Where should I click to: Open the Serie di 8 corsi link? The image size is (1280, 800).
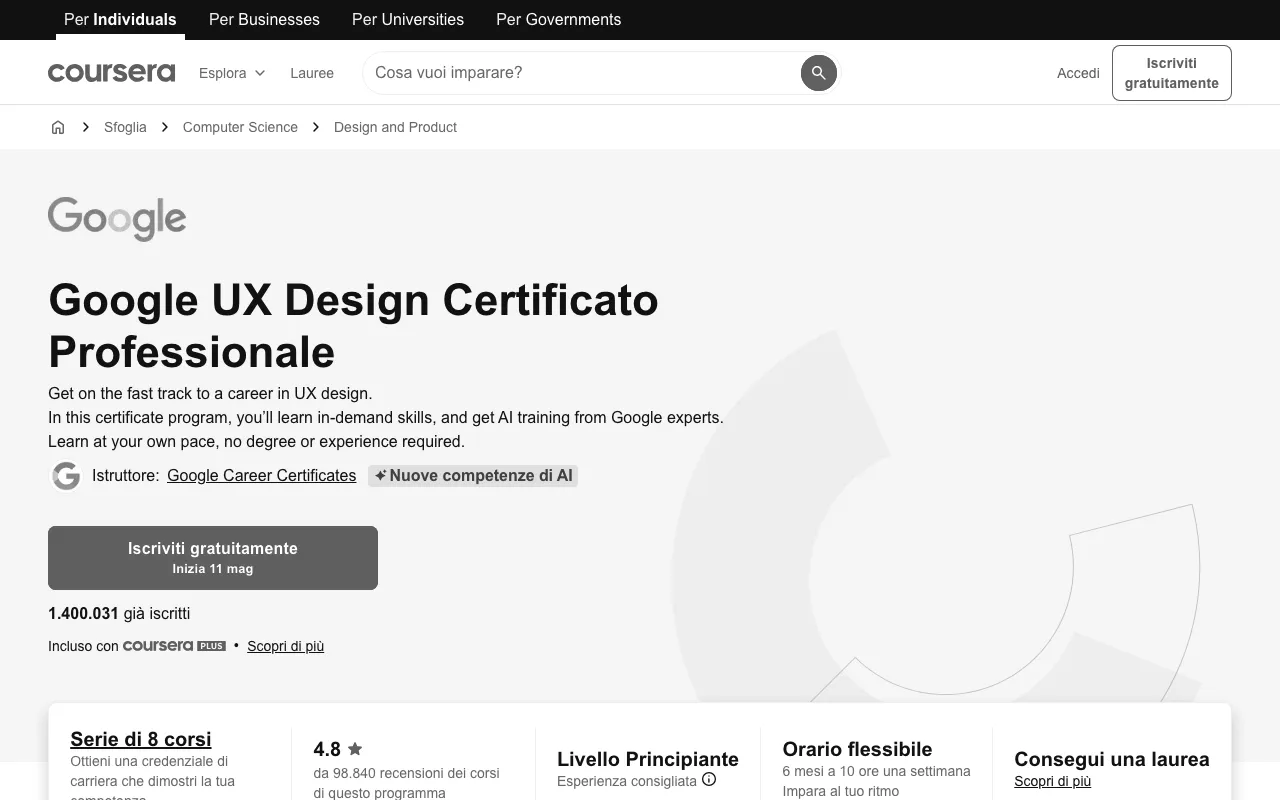coord(140,739)
